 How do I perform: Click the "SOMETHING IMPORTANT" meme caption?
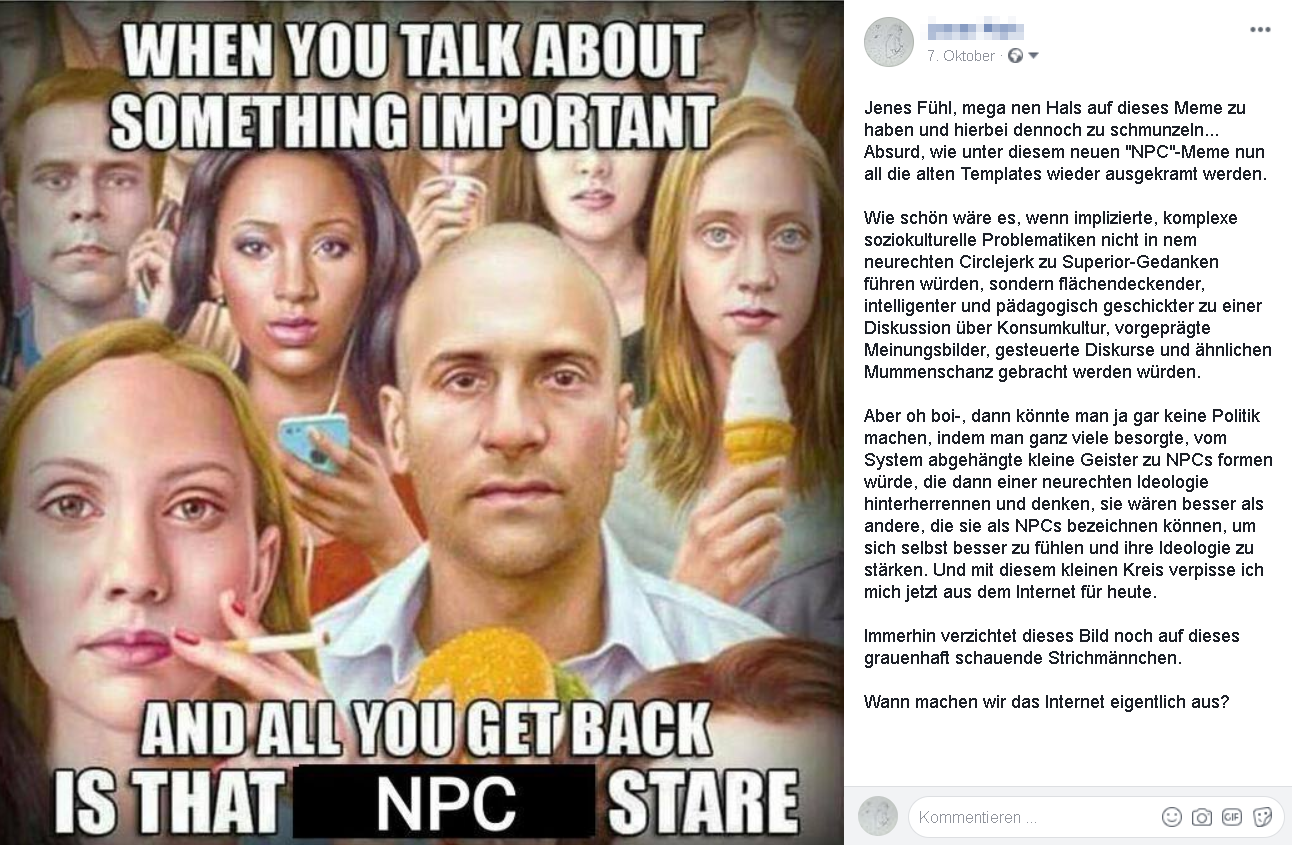click(412, 123)
